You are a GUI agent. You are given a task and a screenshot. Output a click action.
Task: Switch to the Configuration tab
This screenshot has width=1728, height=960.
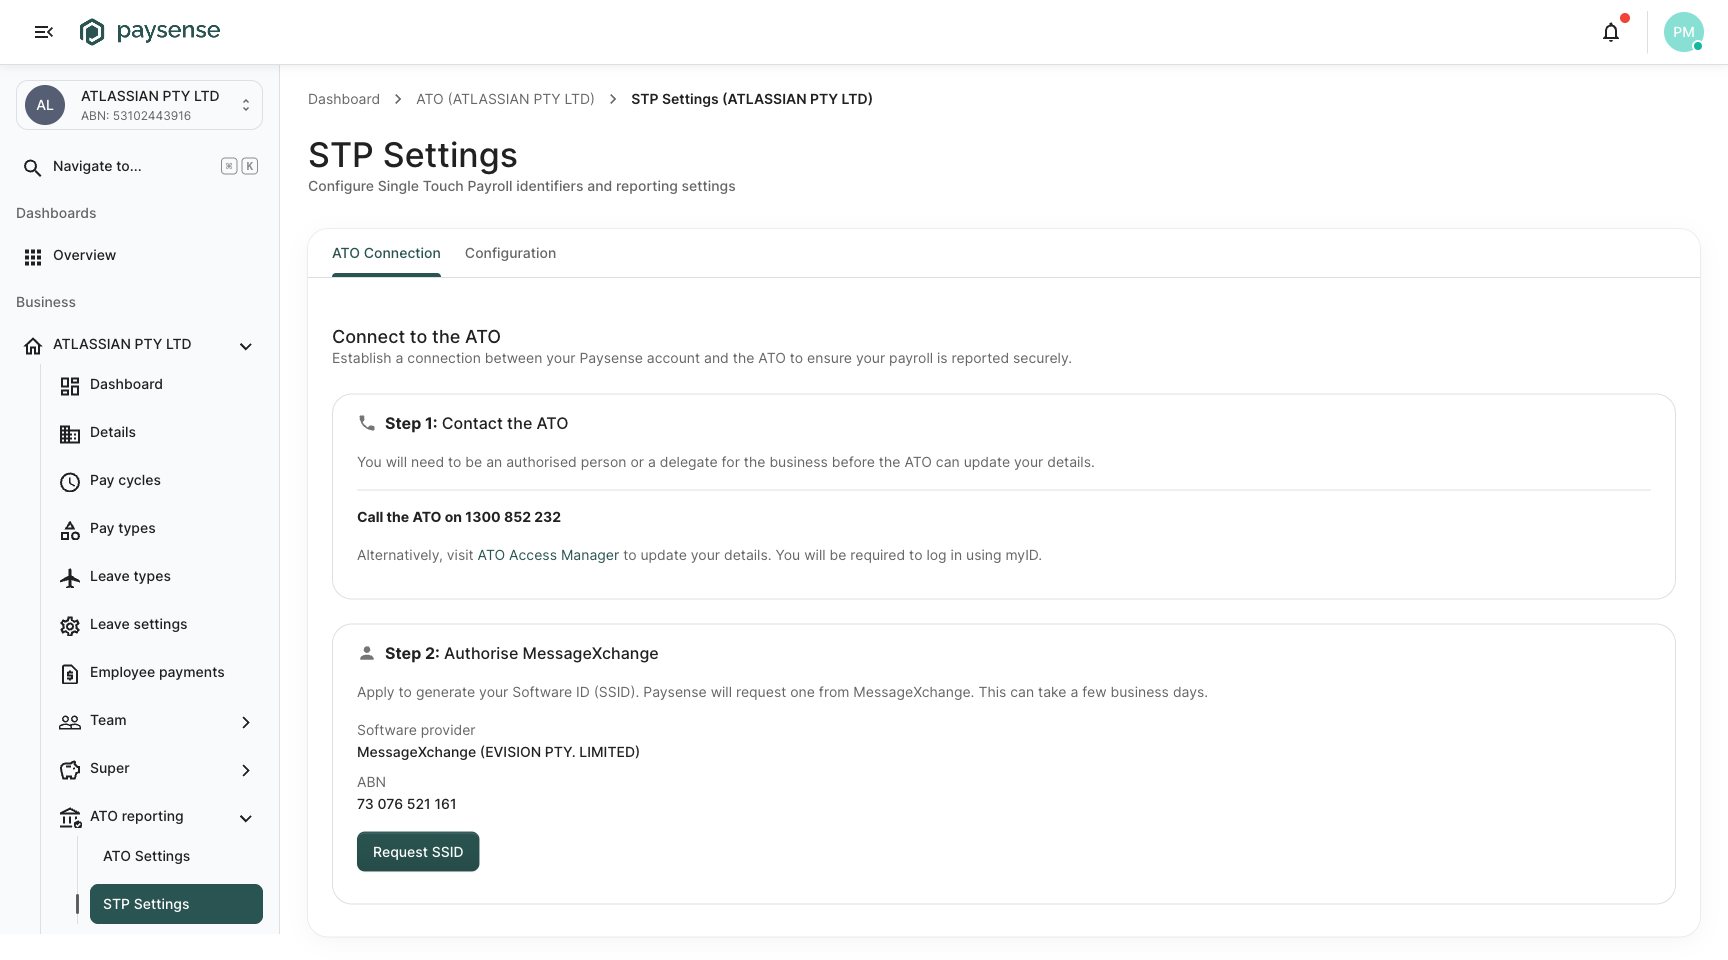[510, 254]
